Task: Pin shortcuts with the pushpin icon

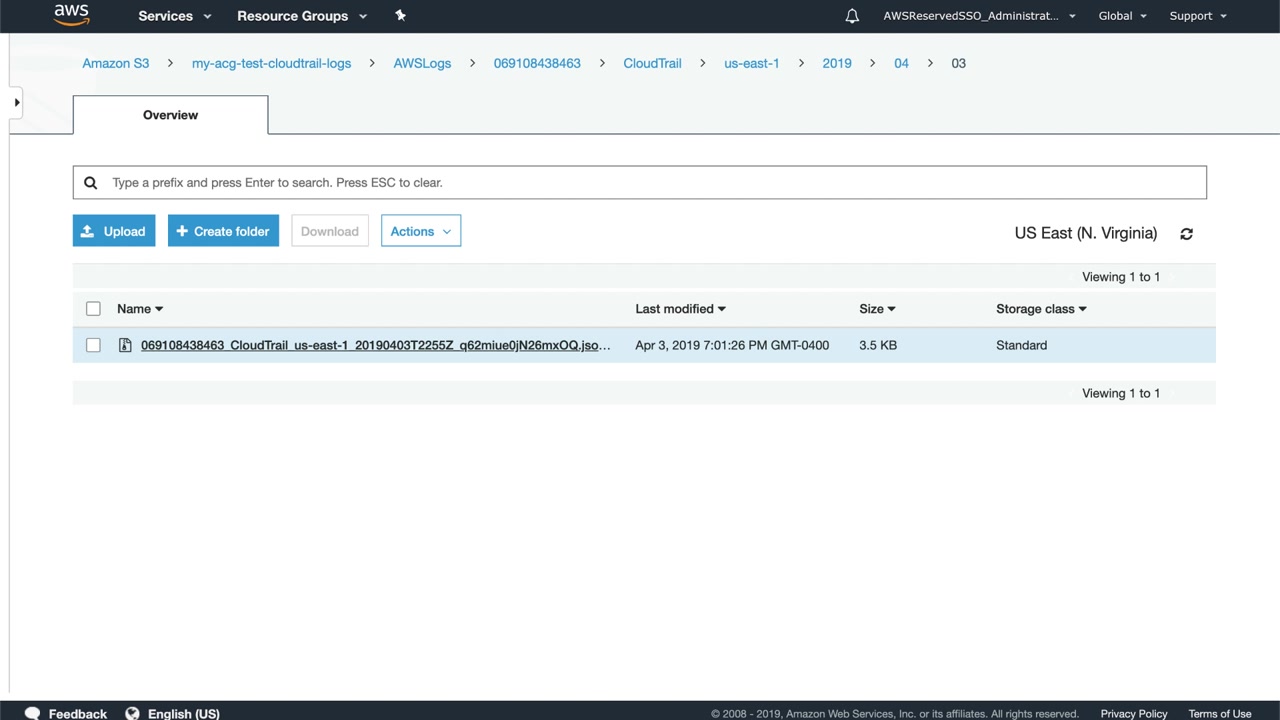Action: pos(400,15)
